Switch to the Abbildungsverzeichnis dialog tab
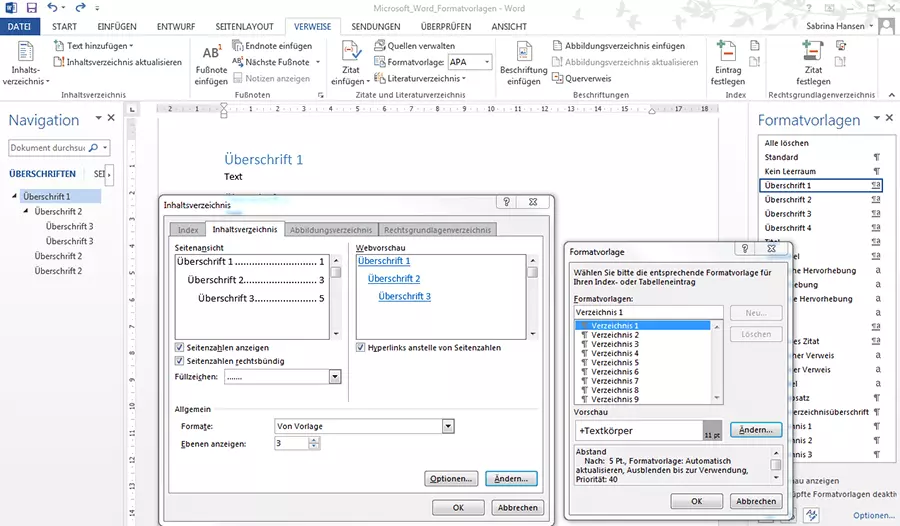900x526 pixels. pyautogui.click(x=330, y=230)
